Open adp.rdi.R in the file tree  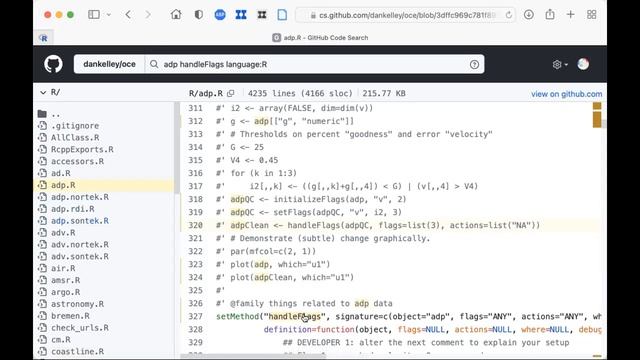click(x=72, y=209)
